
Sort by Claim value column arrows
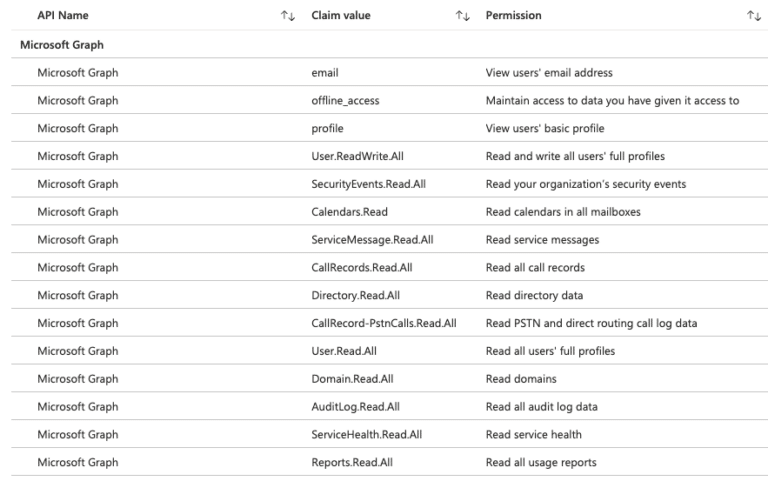[x=463, y=16]
